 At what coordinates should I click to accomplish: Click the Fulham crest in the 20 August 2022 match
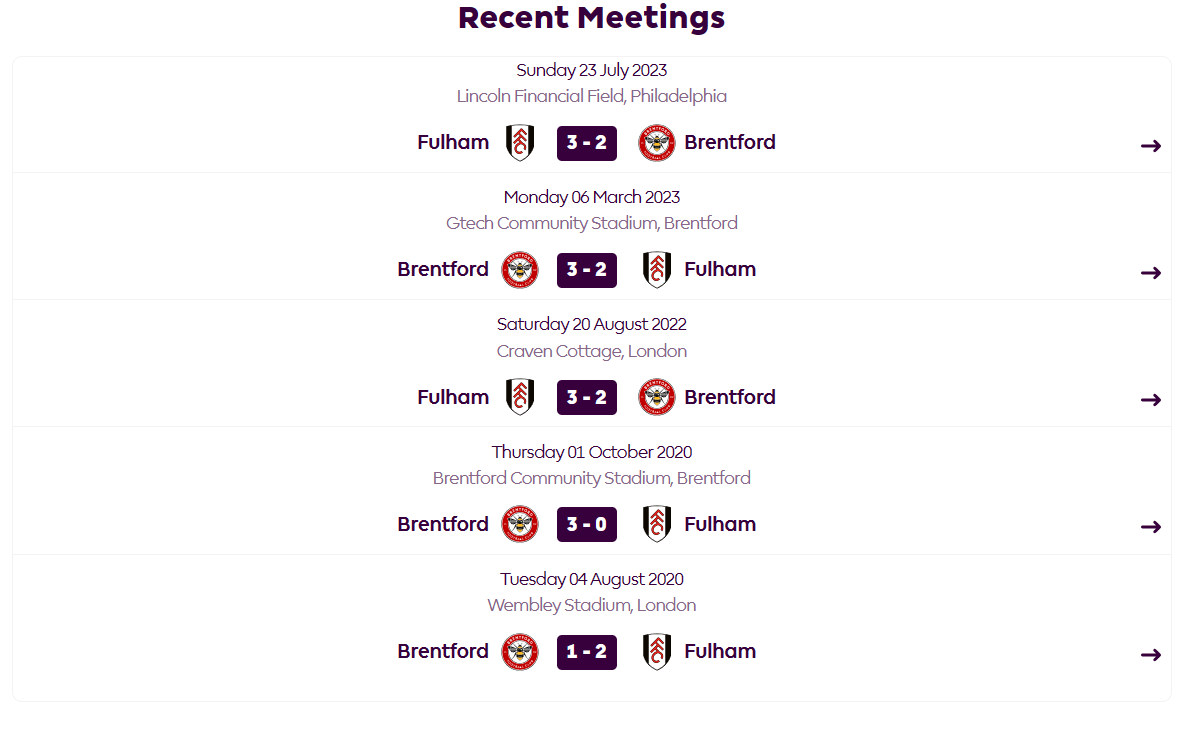[520, 397]
